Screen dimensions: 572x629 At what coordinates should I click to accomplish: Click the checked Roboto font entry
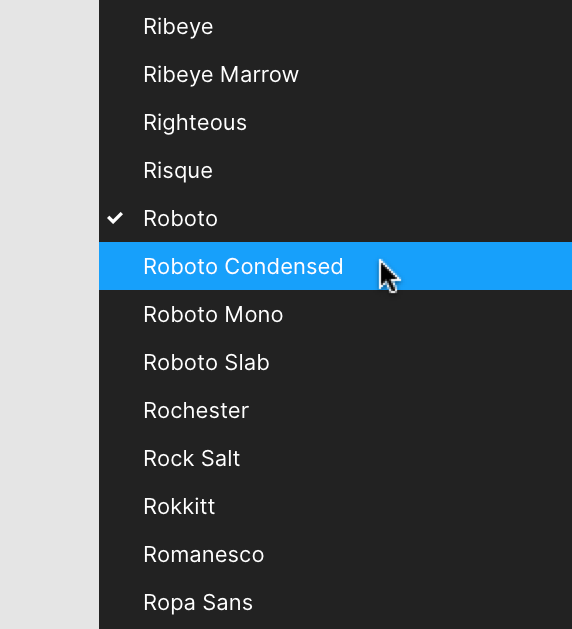pyautogui.click(x=335, y=218)
